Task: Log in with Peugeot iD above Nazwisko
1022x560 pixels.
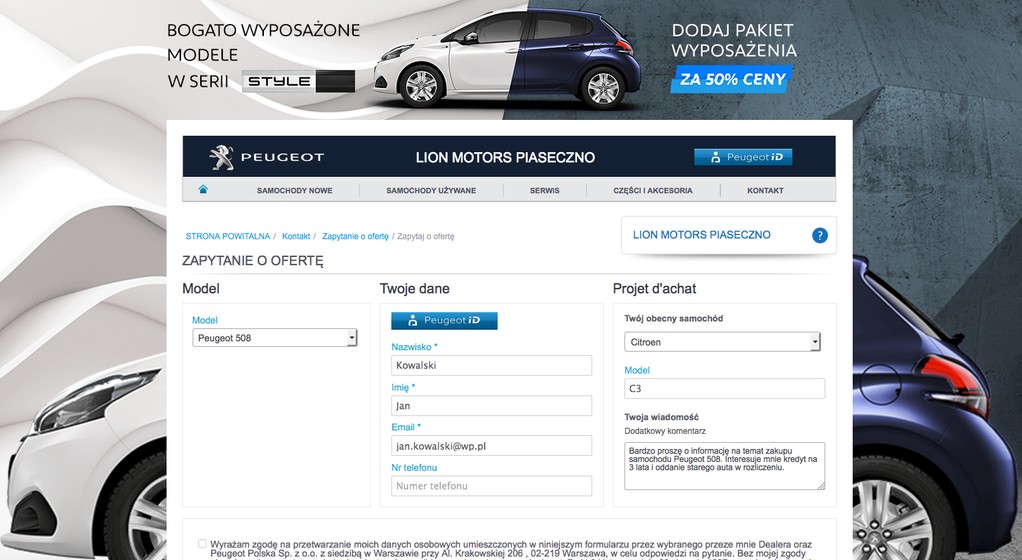Action: click(445, 320)
